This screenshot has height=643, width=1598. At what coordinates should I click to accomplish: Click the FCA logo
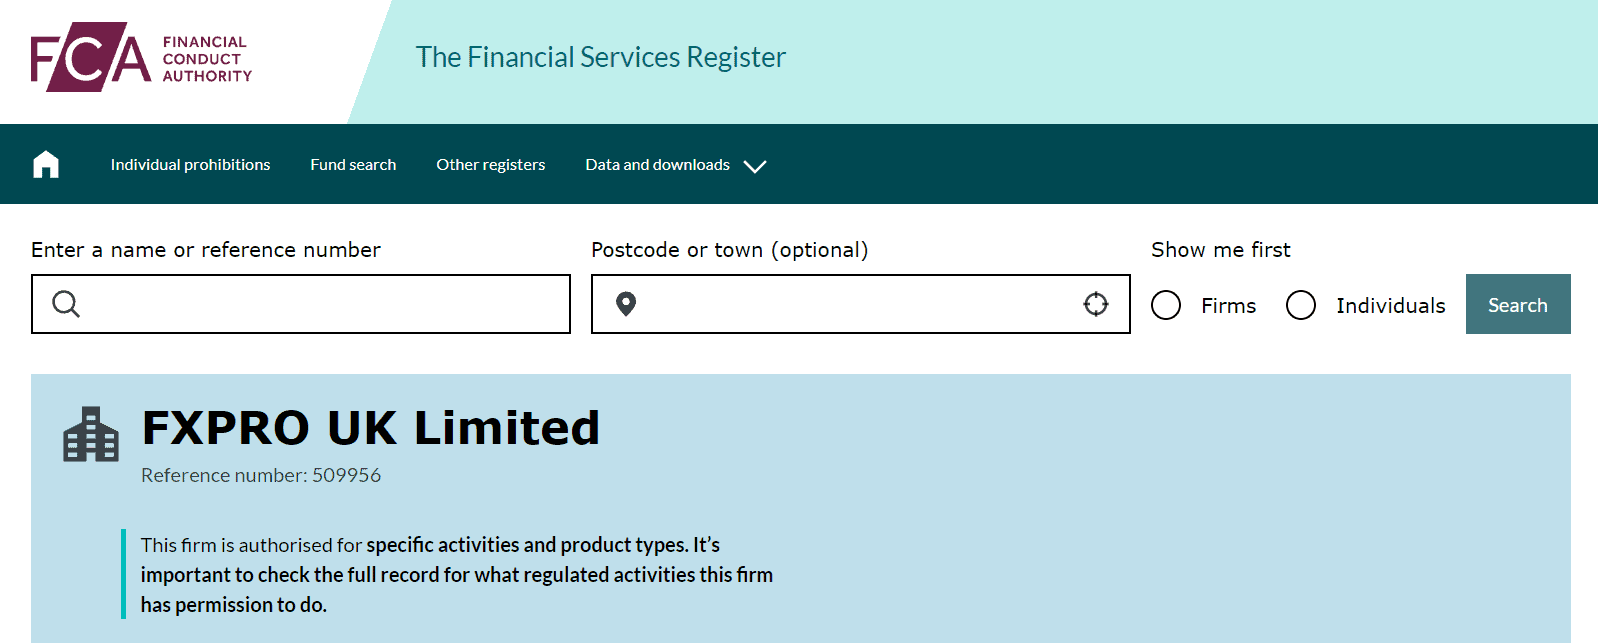click(141, 58)
